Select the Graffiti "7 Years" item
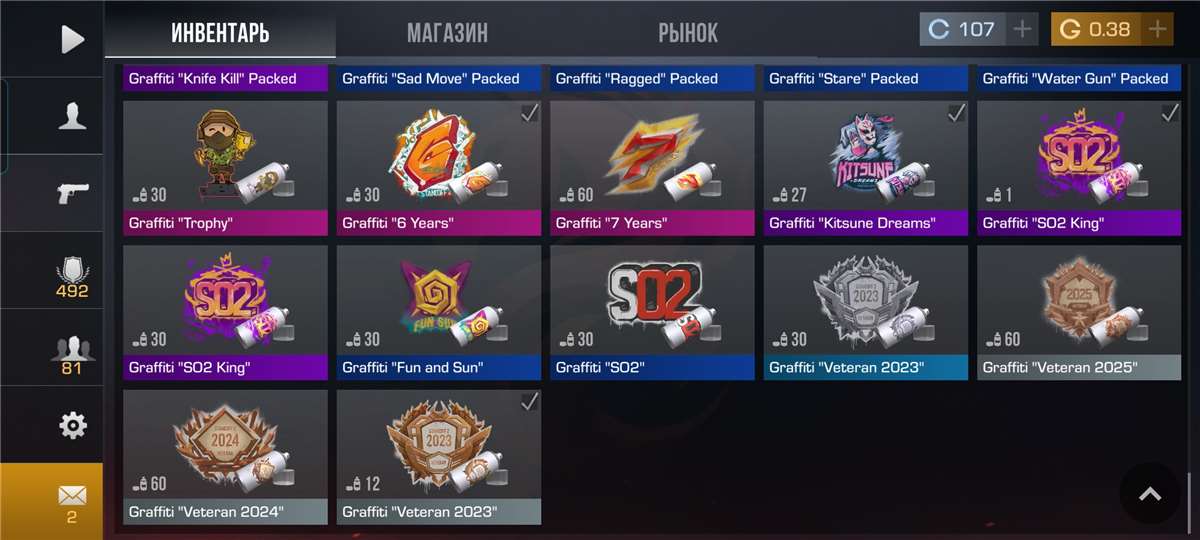This screenshot has width=1200, height=540. click(652, 168)
